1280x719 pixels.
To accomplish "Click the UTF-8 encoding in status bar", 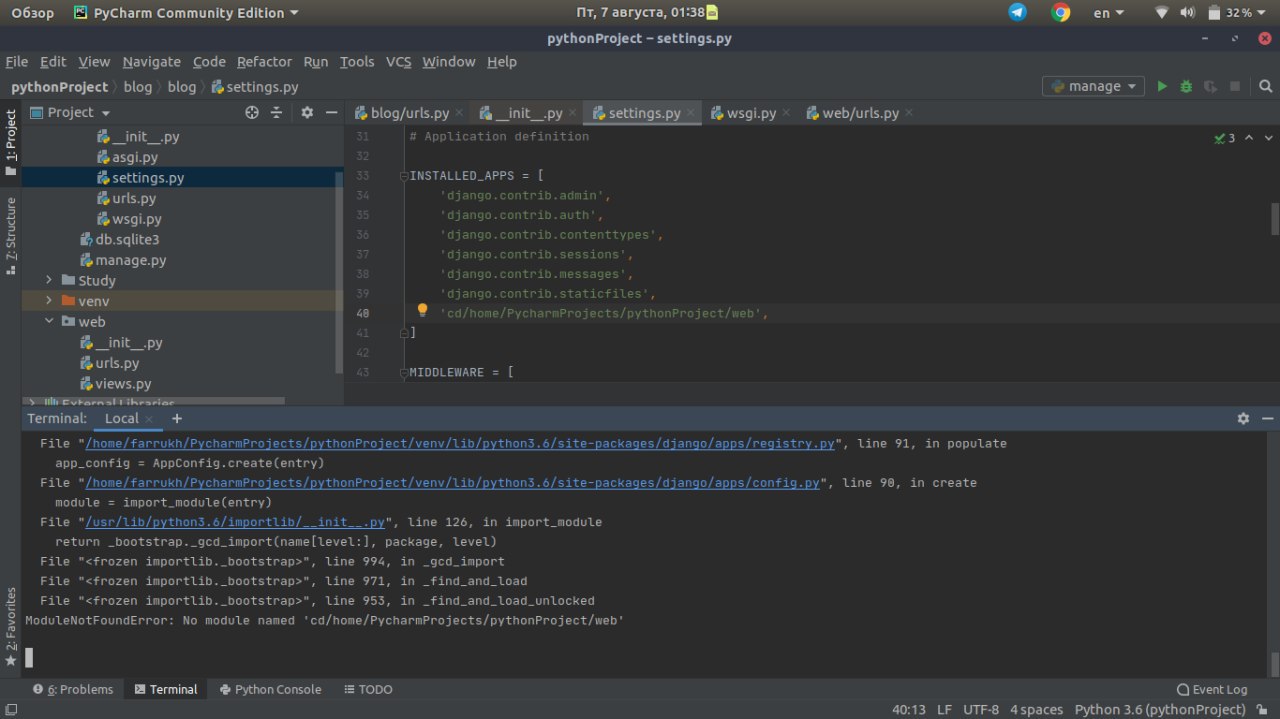I will coord(981,709).
